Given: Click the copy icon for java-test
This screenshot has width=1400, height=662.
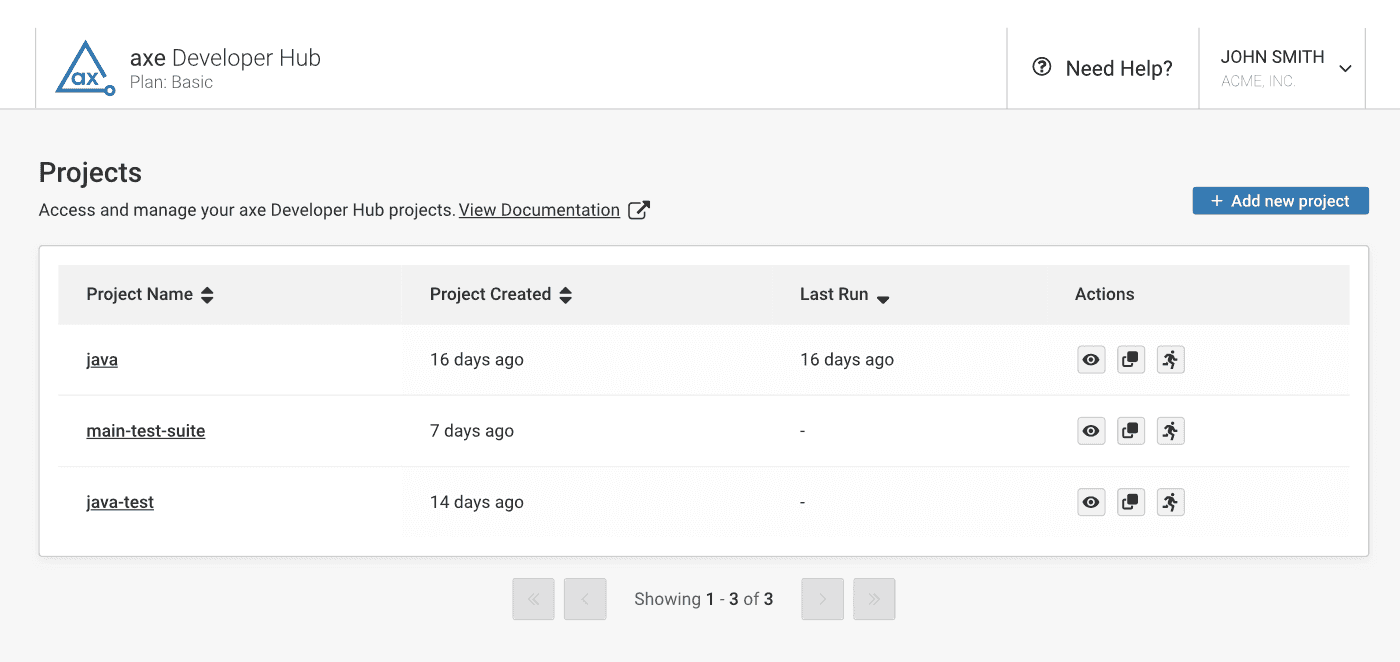Looking at the screenshot, I should (1131, 502).
